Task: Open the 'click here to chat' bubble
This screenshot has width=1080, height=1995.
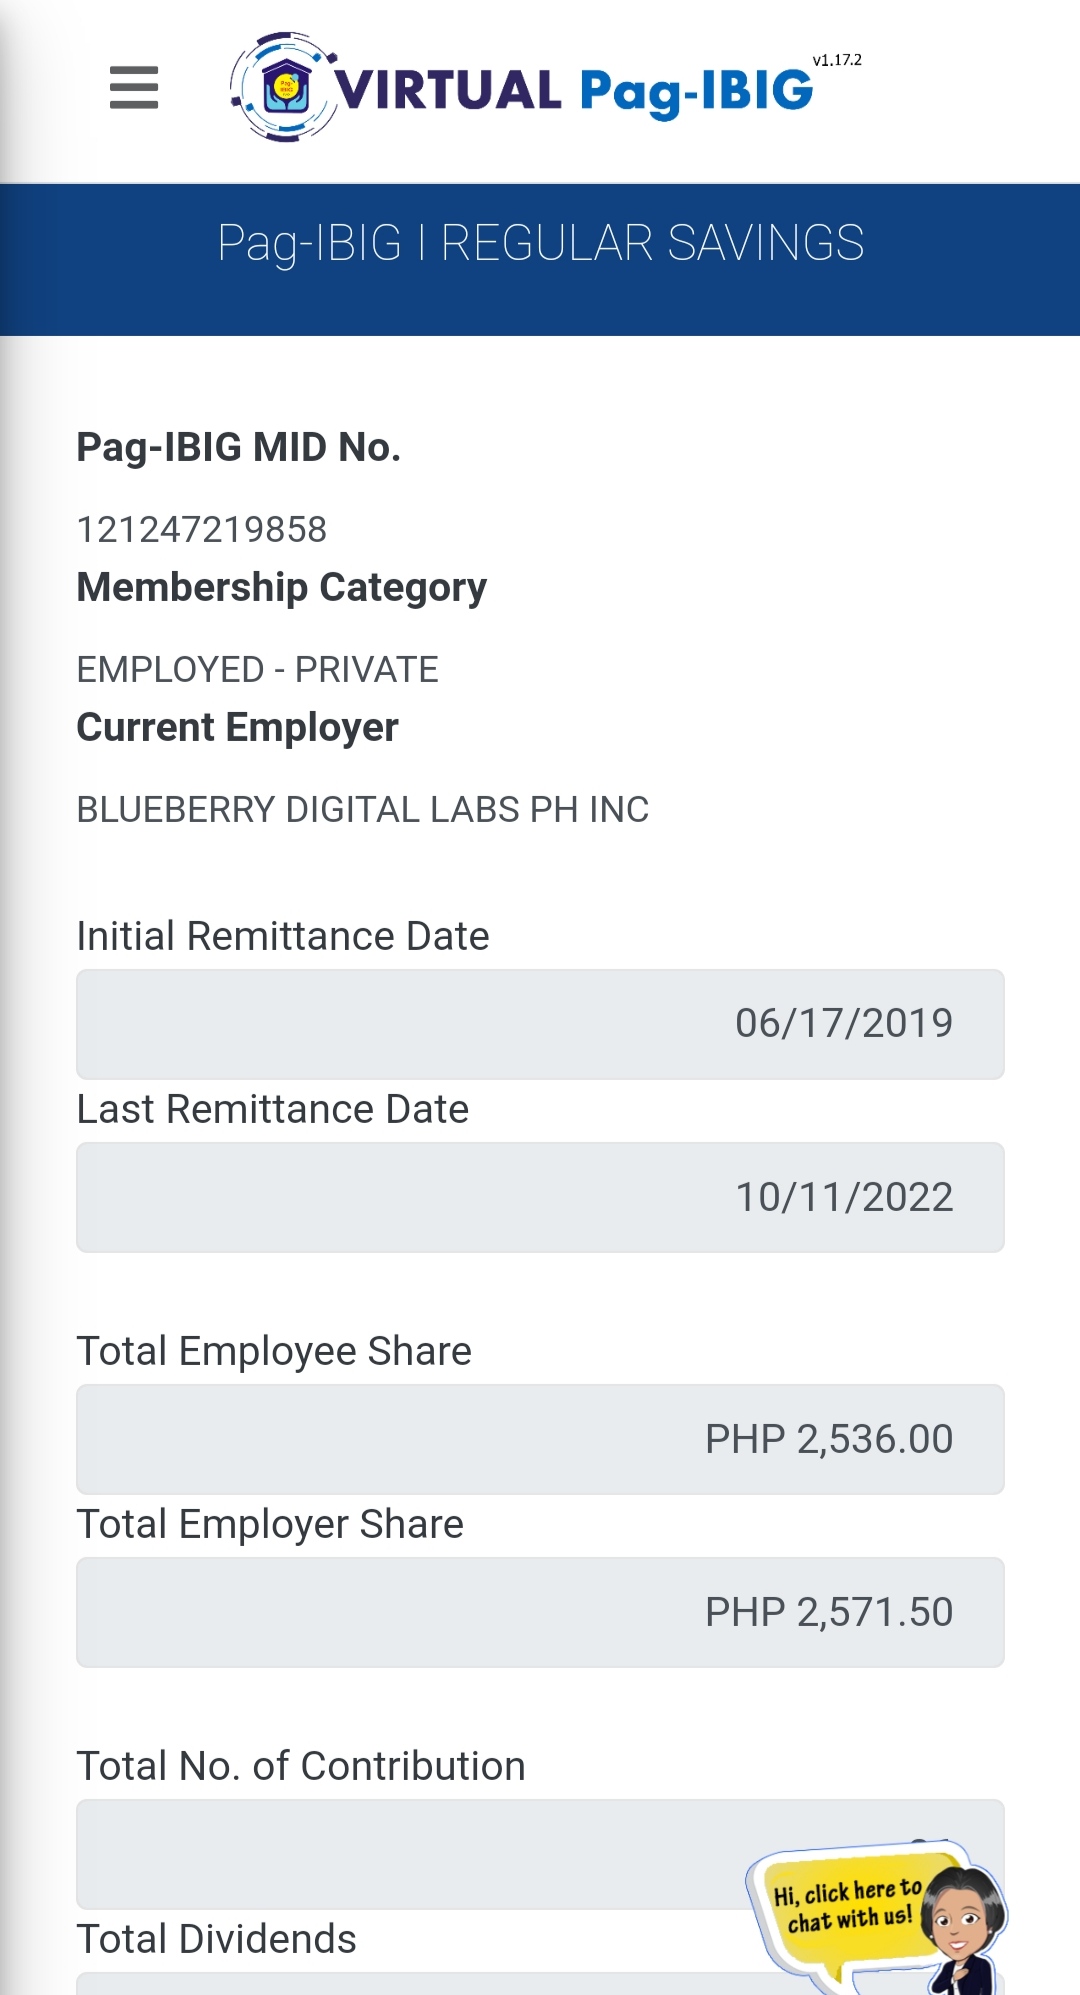Action: (846, 1906)
